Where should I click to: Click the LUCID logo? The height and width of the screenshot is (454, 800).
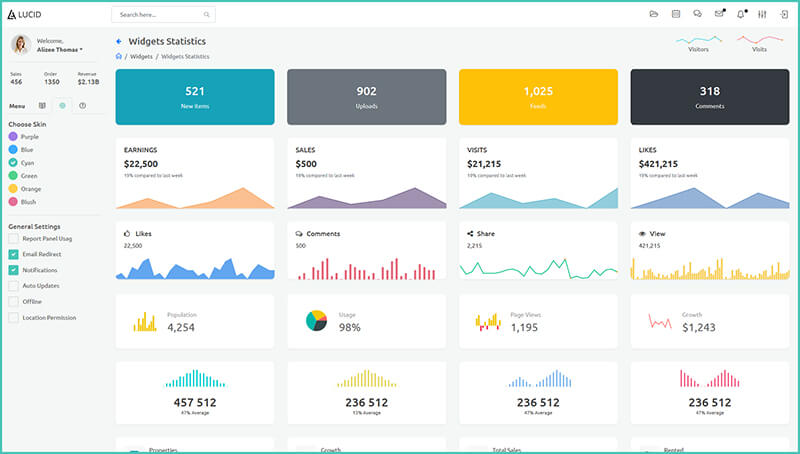pos(27,14)
